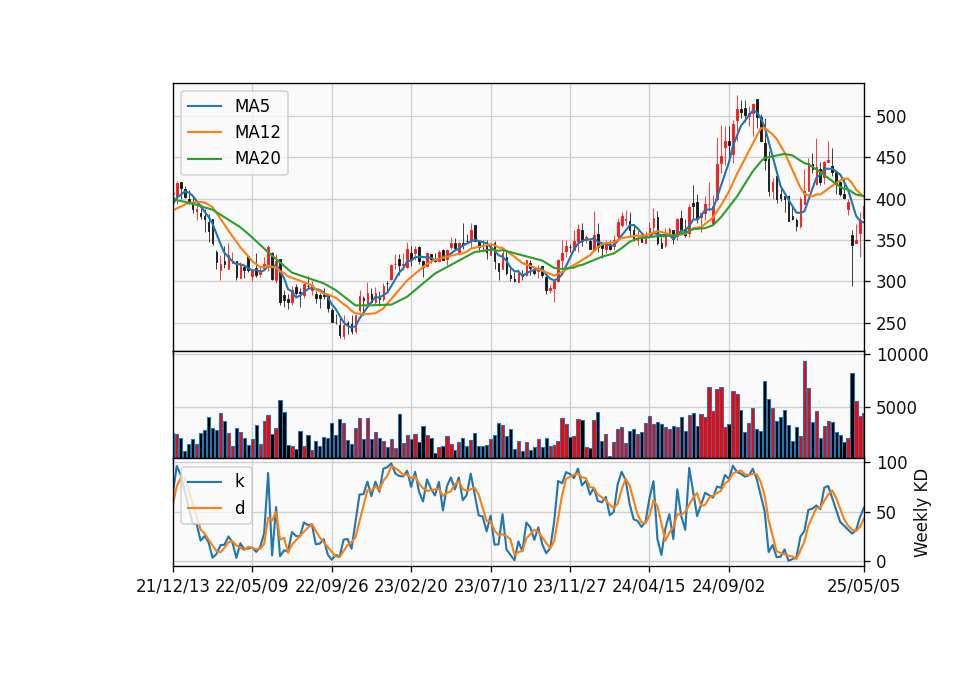Viewport: 960px width, 690px height.
Task: Click the 23/11/27 date tick label
Action: [569, 586]
